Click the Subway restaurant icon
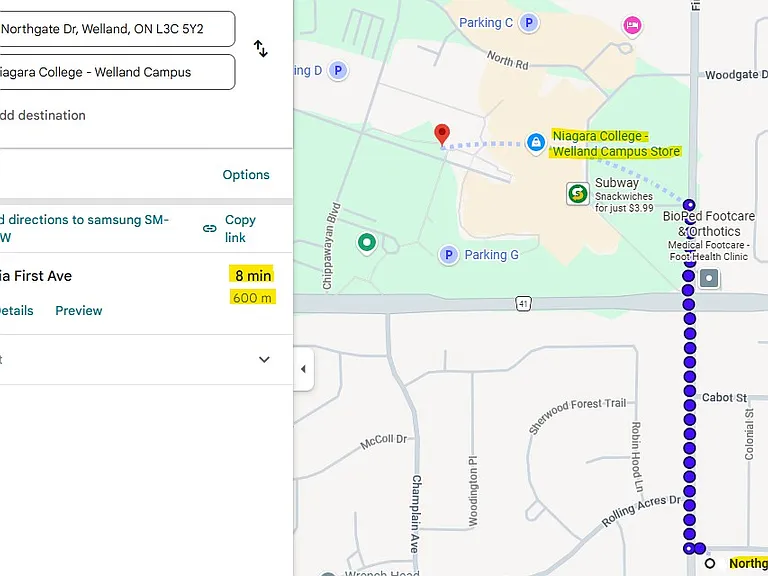The image size is (768, 576). coord(578,193)
